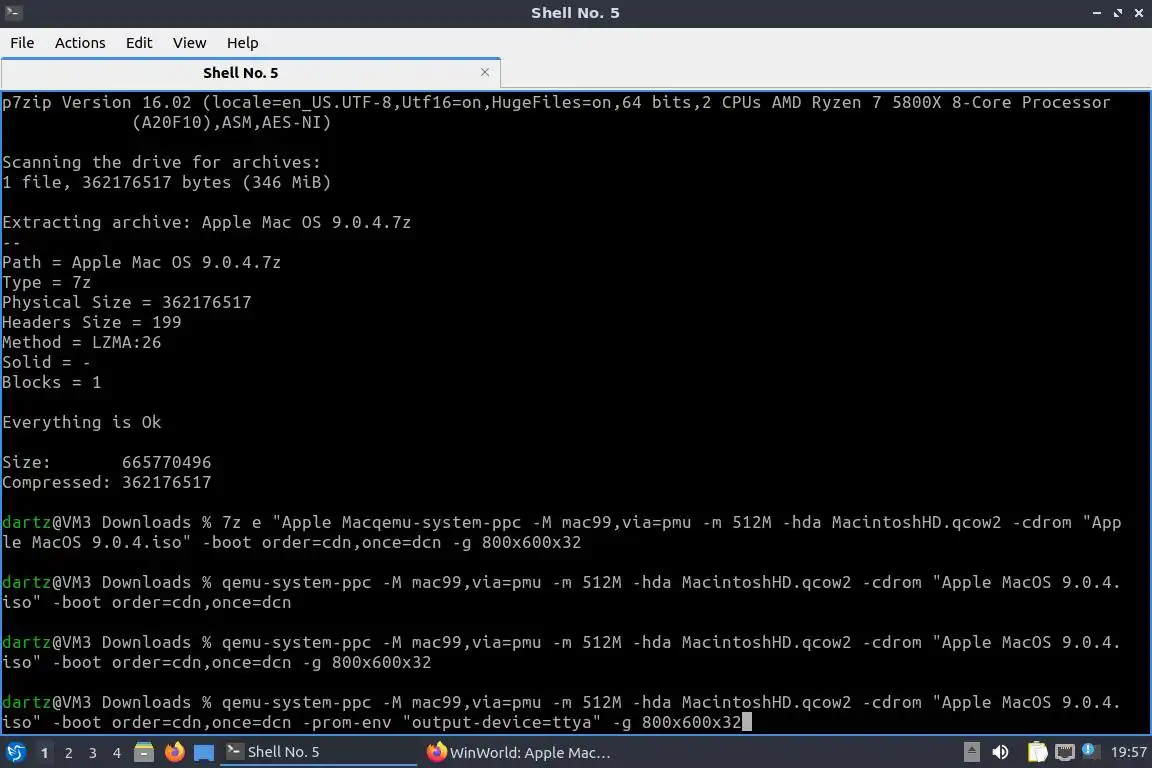The height and width of the screenshot is (768, 1152).
Task: Switch to workspace 3
Action: click(x=93, y=753)
